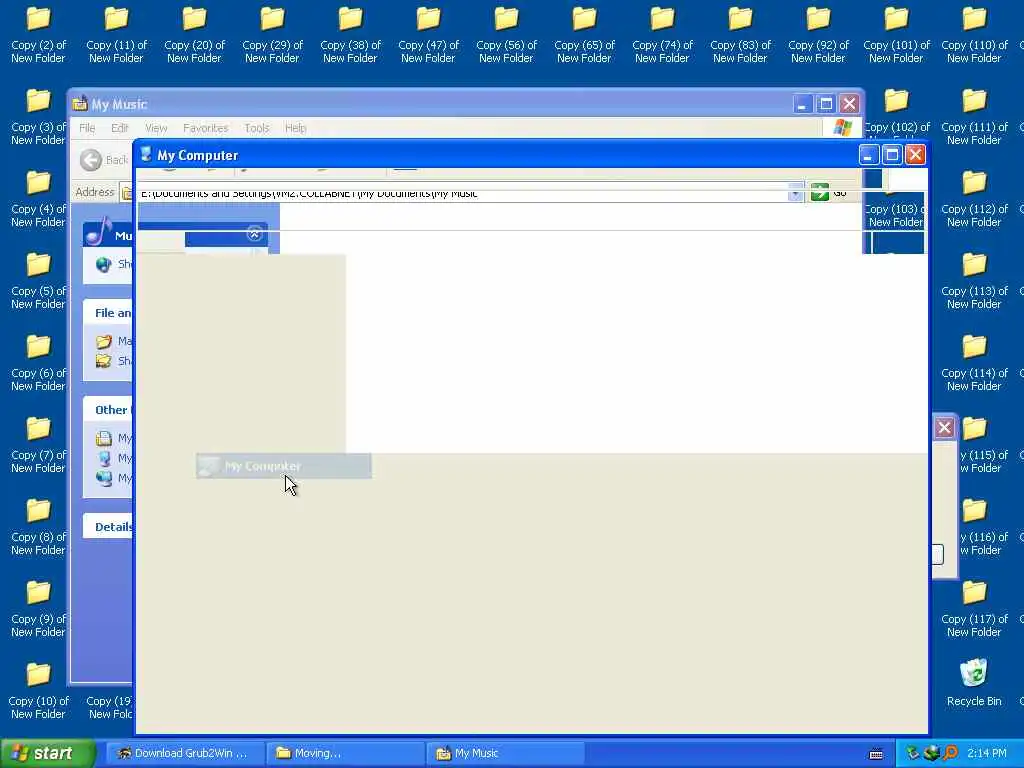Viewport: 1024px width, 768px height.
Task: Collapse the task pane with the chevron
Action: tap(255, 234)
